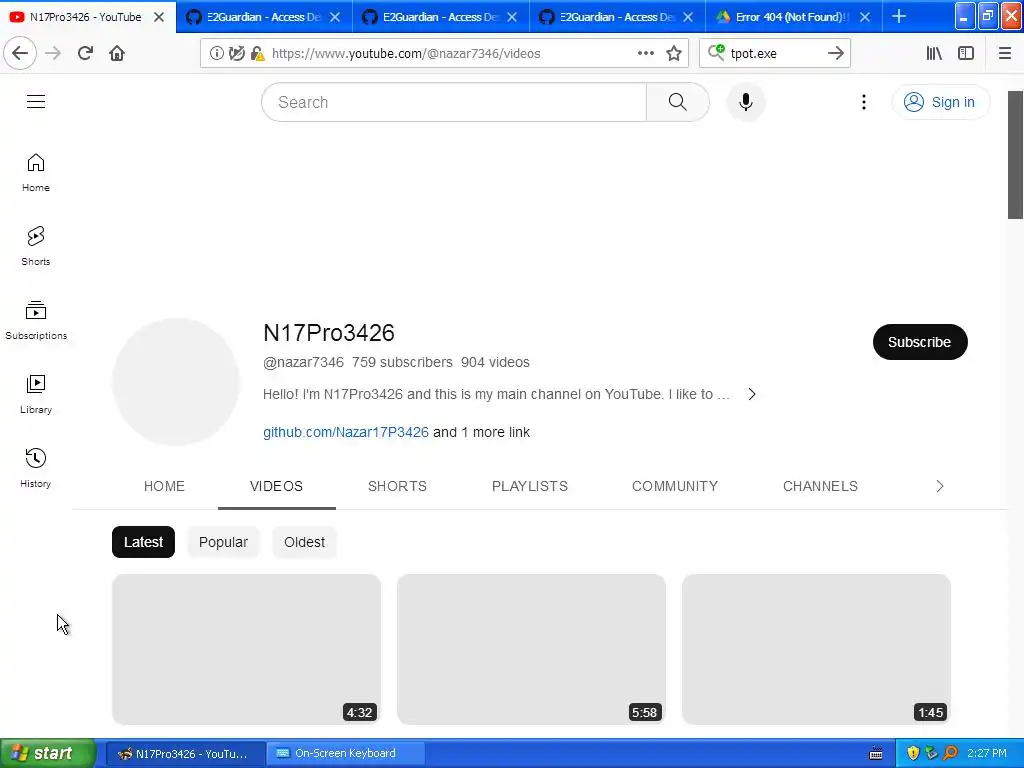Viewport: 1024px width, 768px height.
Task: Subscribe to N17Pro3426 channel
Action: point(920,342)
